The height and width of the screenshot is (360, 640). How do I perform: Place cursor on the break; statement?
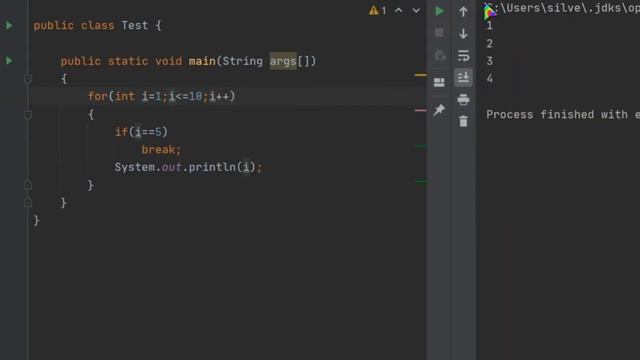tap(161, 149)
